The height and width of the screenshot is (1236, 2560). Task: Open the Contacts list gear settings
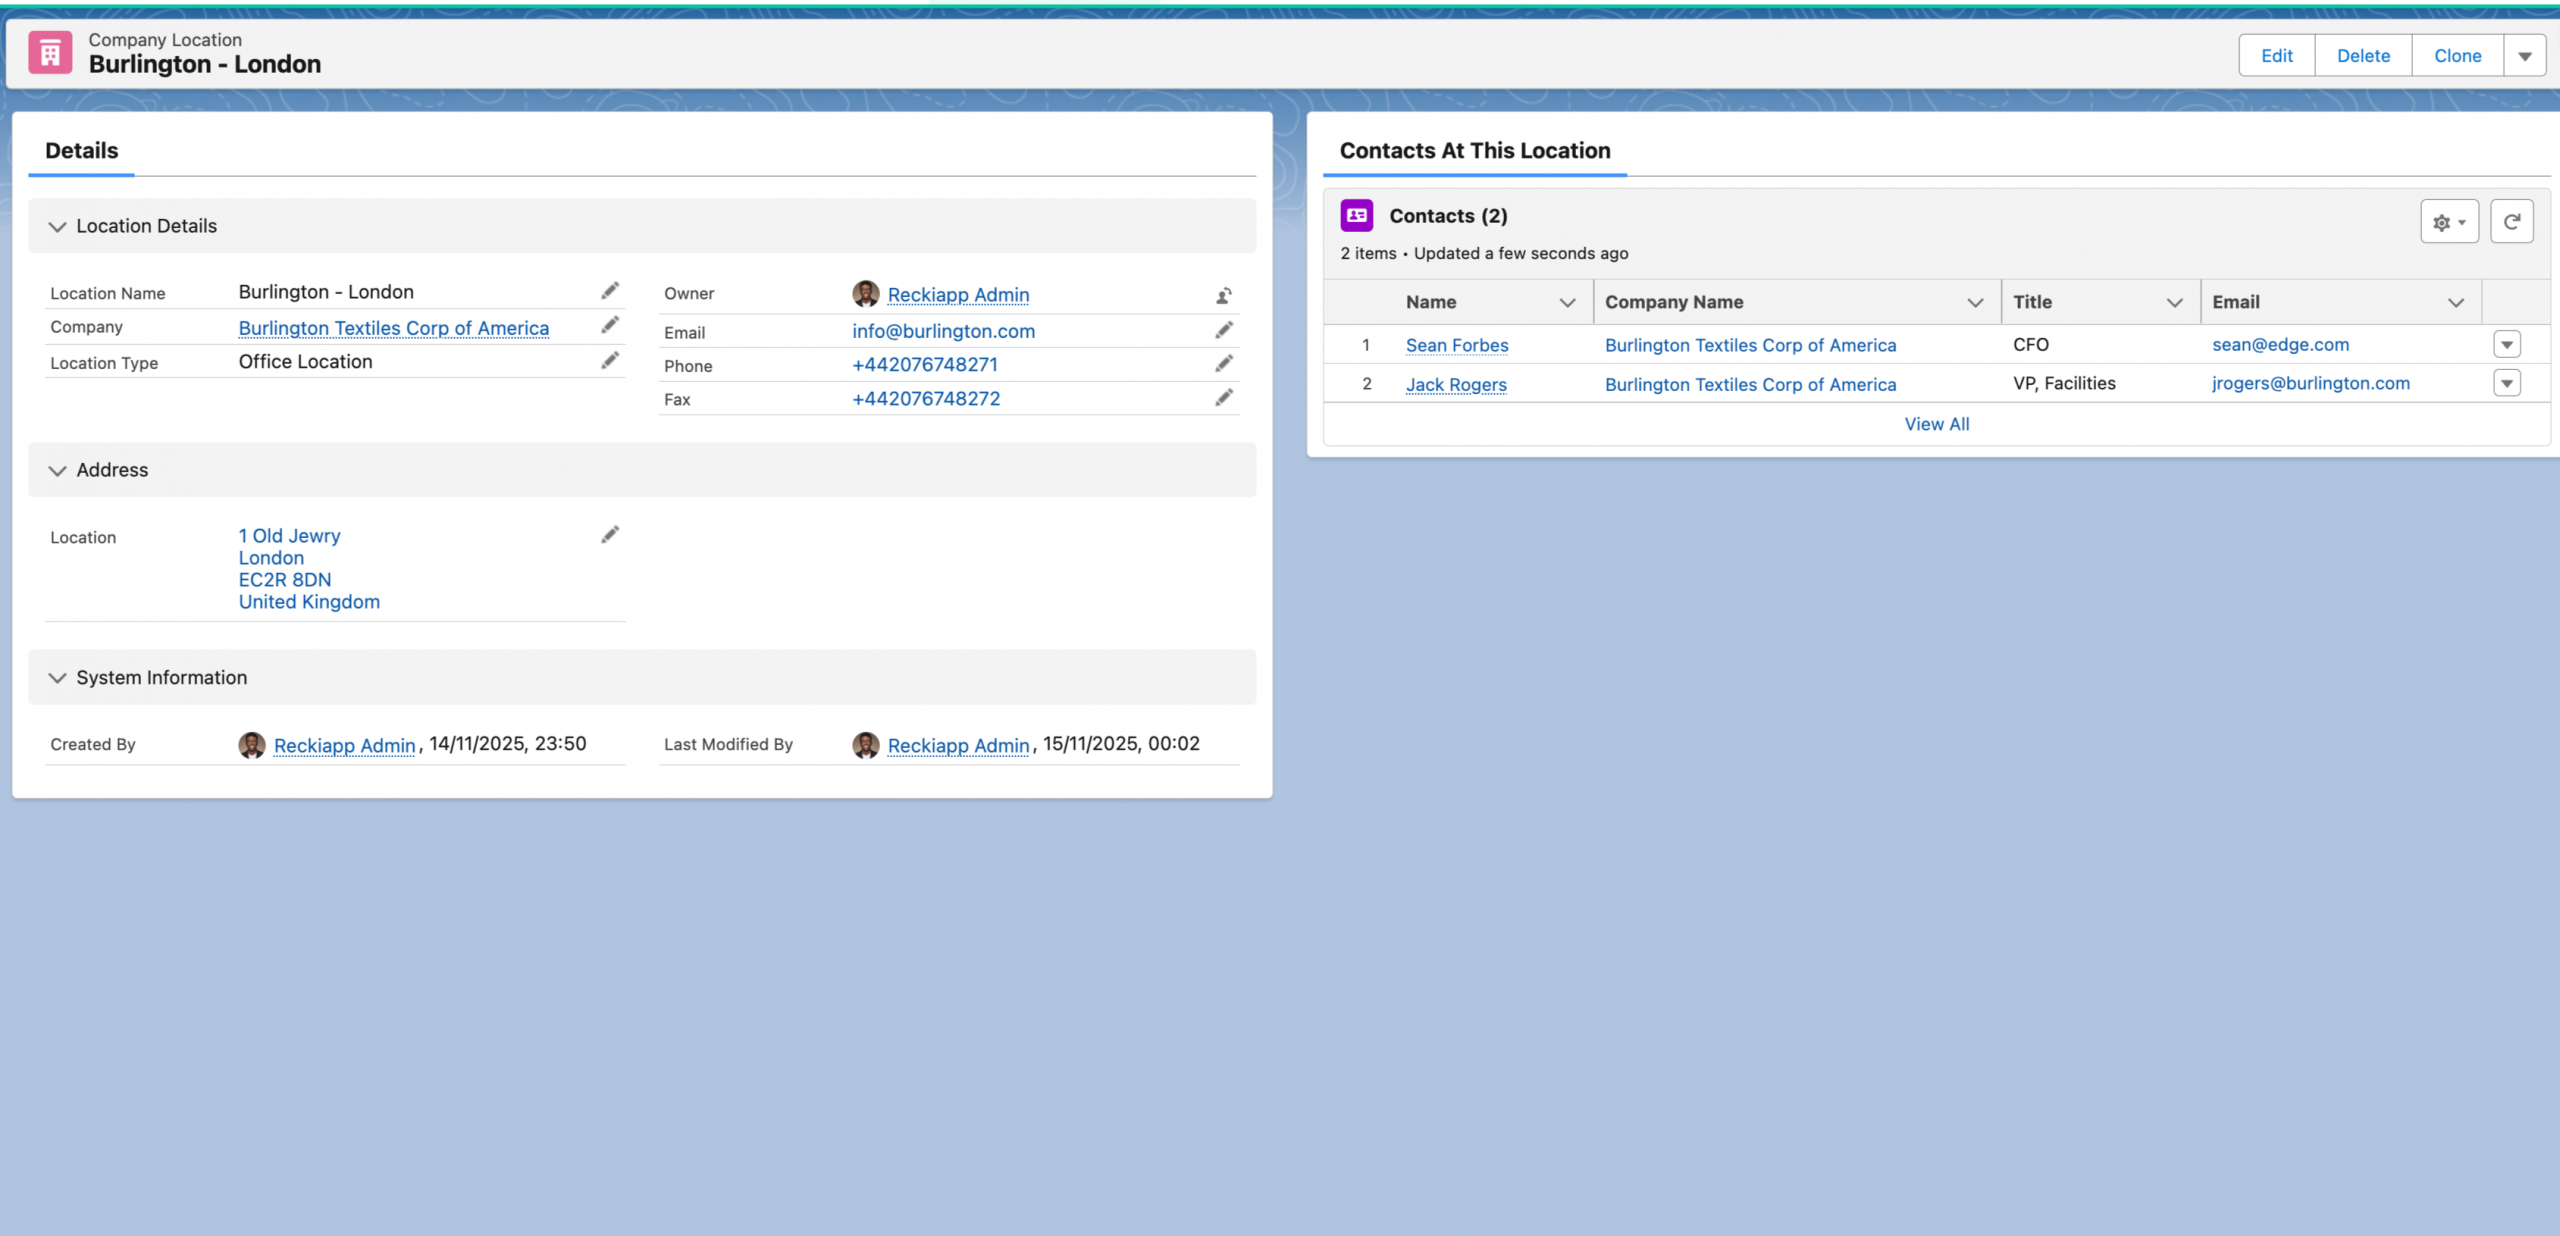pyautogui.click(x=2449, y=222)
